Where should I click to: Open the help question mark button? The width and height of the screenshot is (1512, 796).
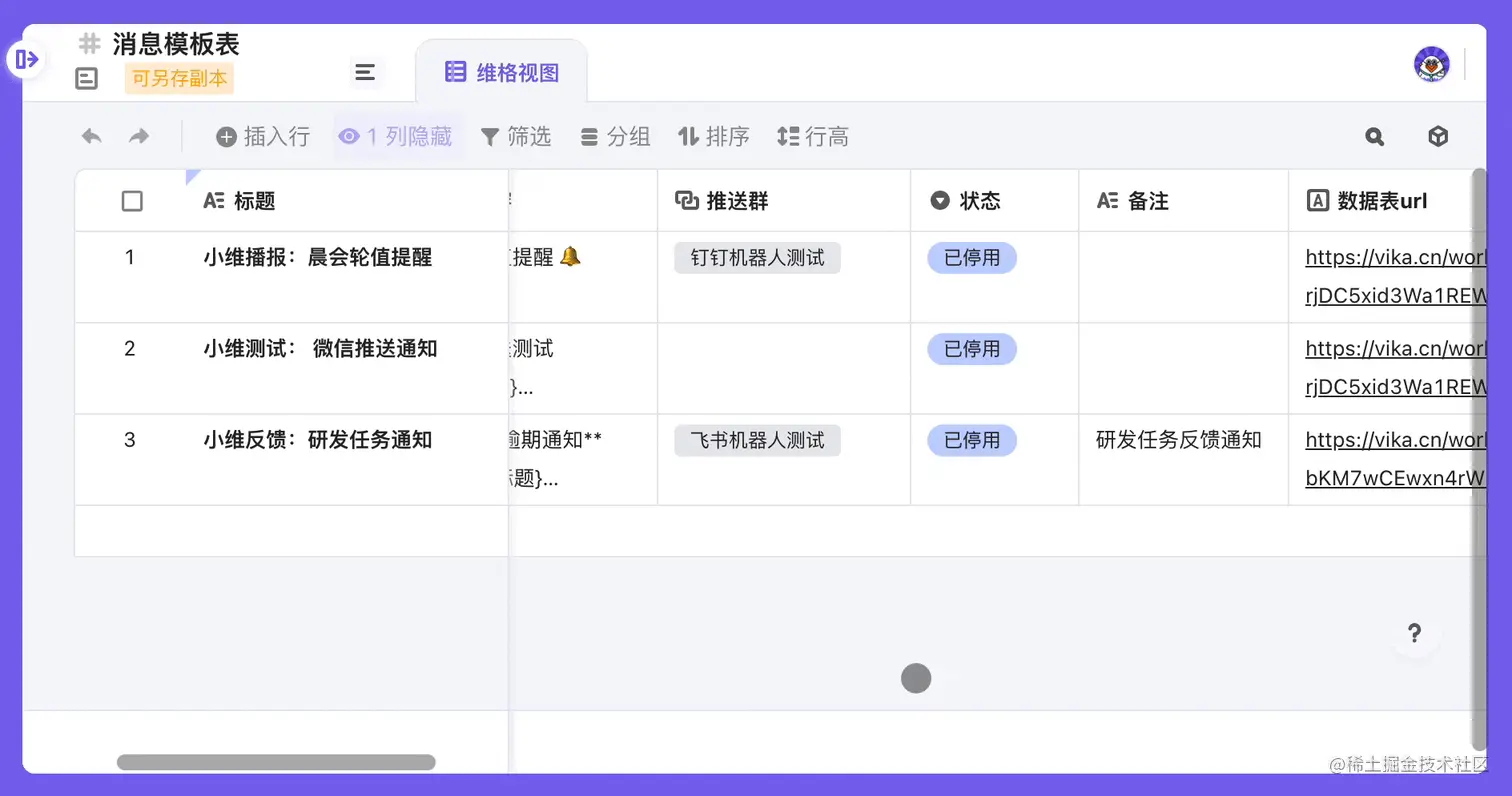[1414, 633]
